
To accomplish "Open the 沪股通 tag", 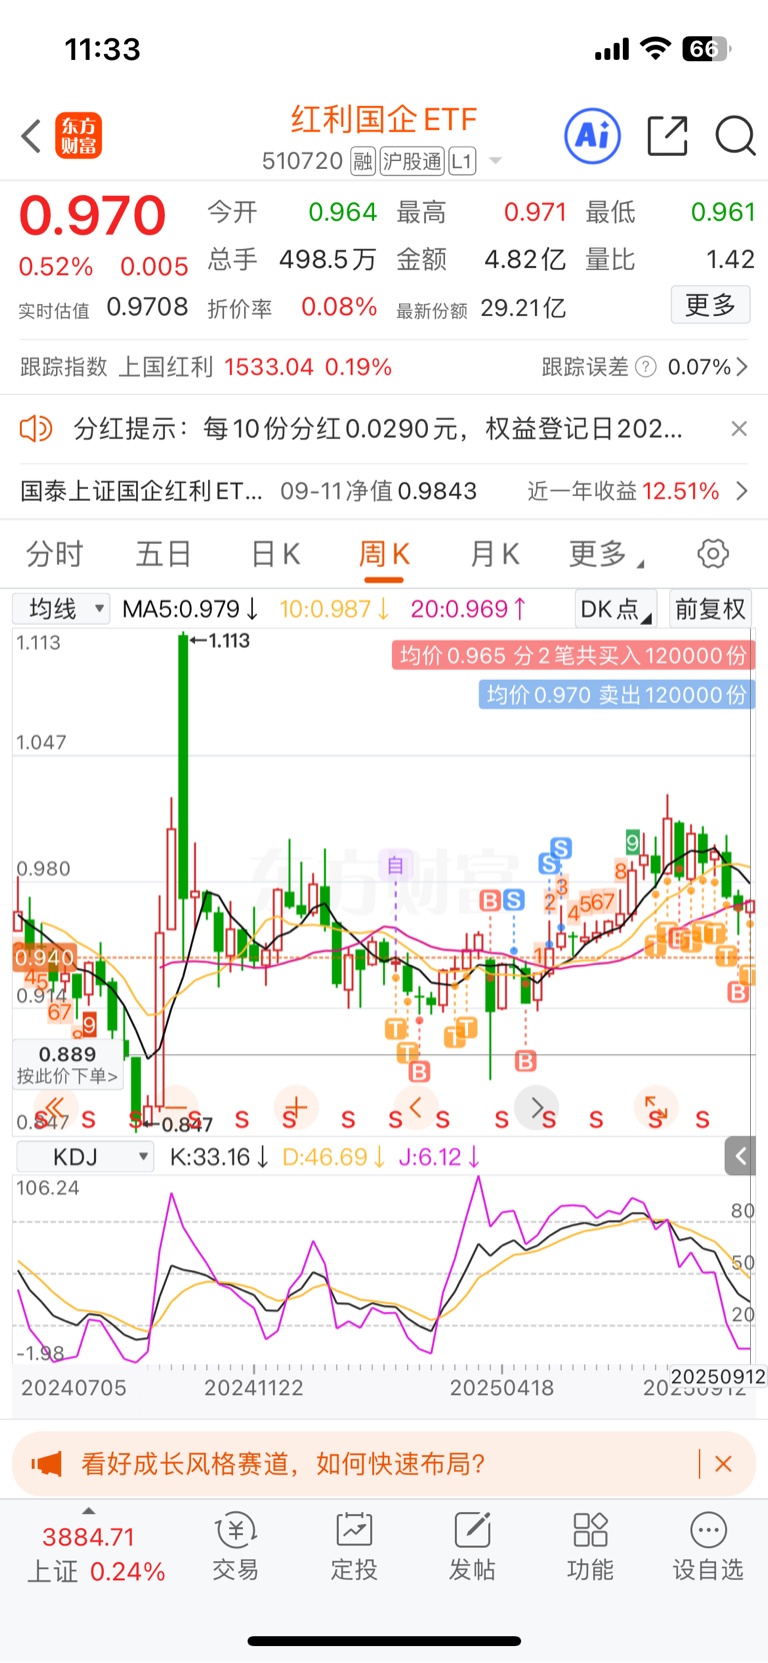I will 412,161.
